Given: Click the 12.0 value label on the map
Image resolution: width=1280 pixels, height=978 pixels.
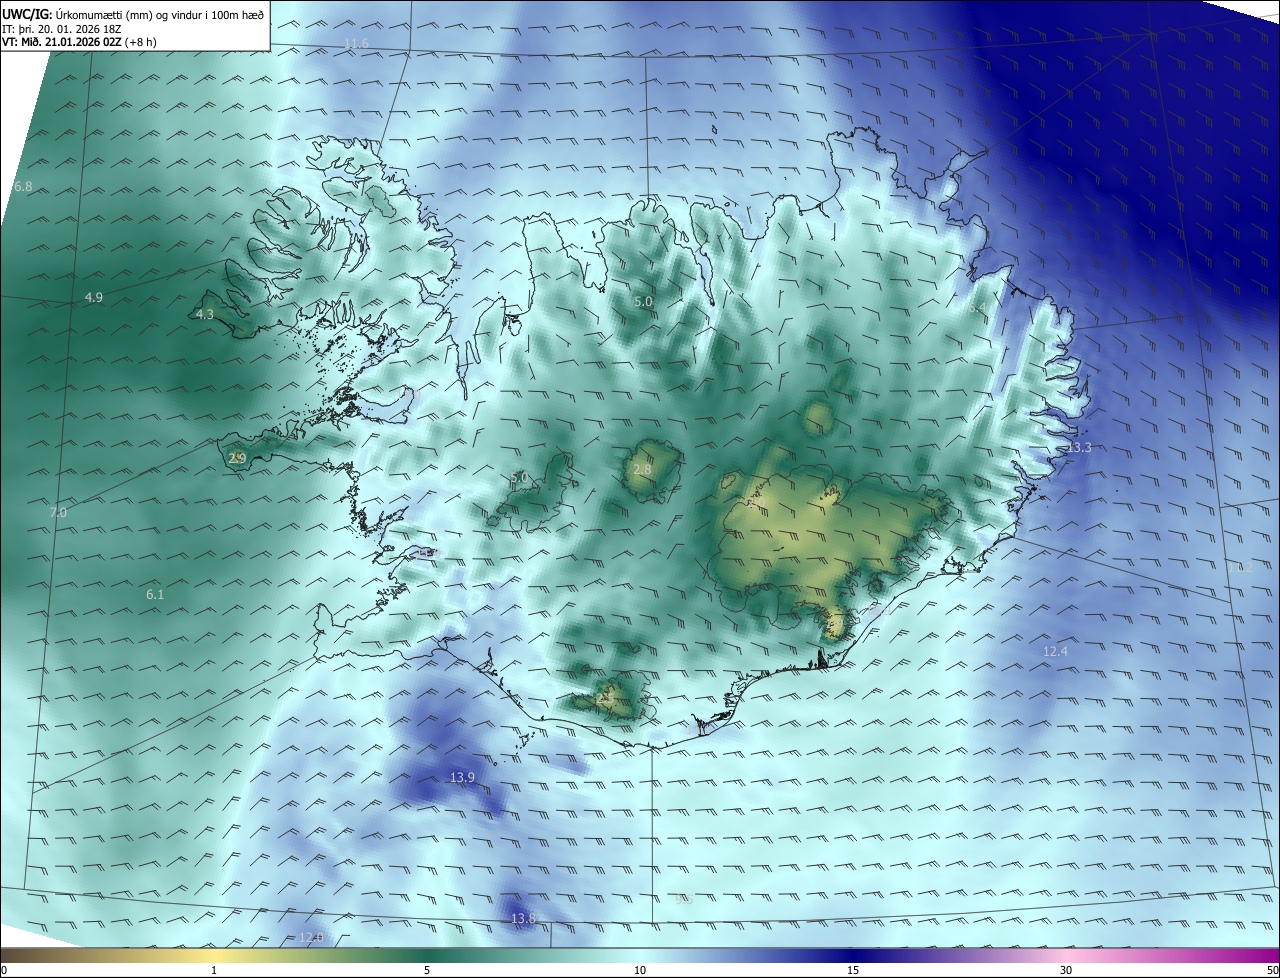Looking at the screenshot, I should pos(312,938).
